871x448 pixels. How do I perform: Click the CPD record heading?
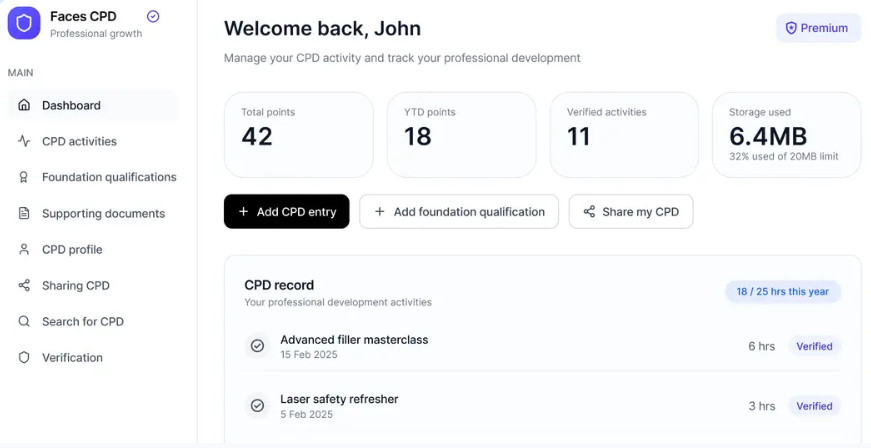click(279, 285)
